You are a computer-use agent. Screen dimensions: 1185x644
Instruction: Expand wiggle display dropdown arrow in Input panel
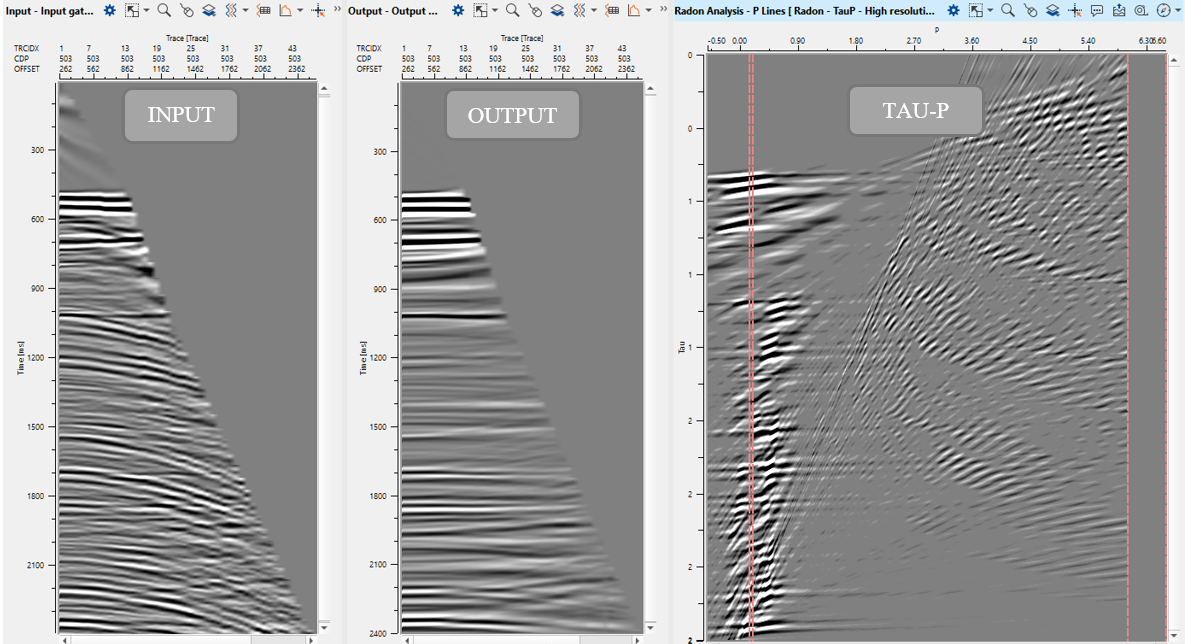tap(245, 10)
